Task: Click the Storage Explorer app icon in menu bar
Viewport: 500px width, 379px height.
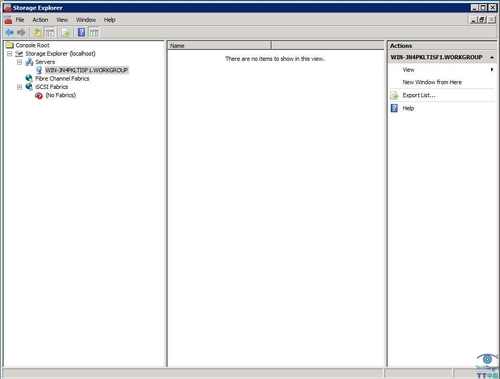Action: tap(8, 20)
